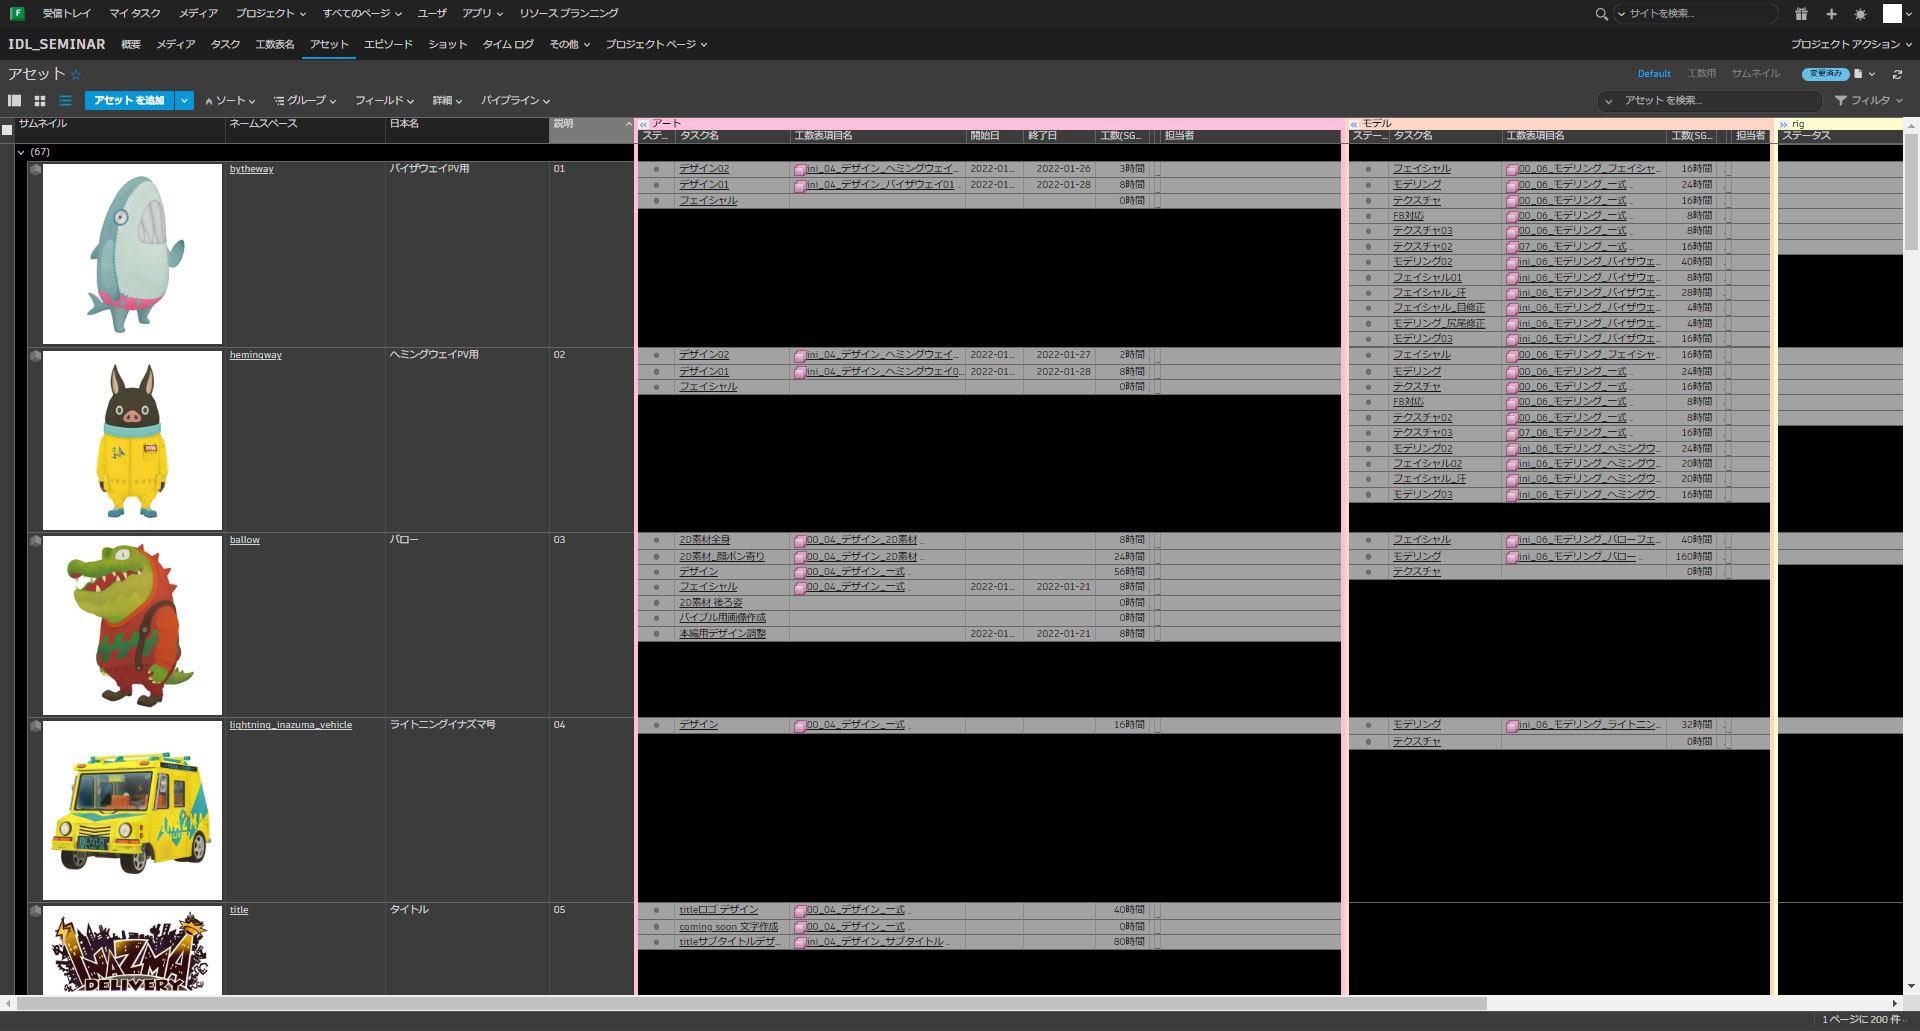Switch to the master-detail view icon
Viewport: 1920px width, 1031px height.
(14, 100)
